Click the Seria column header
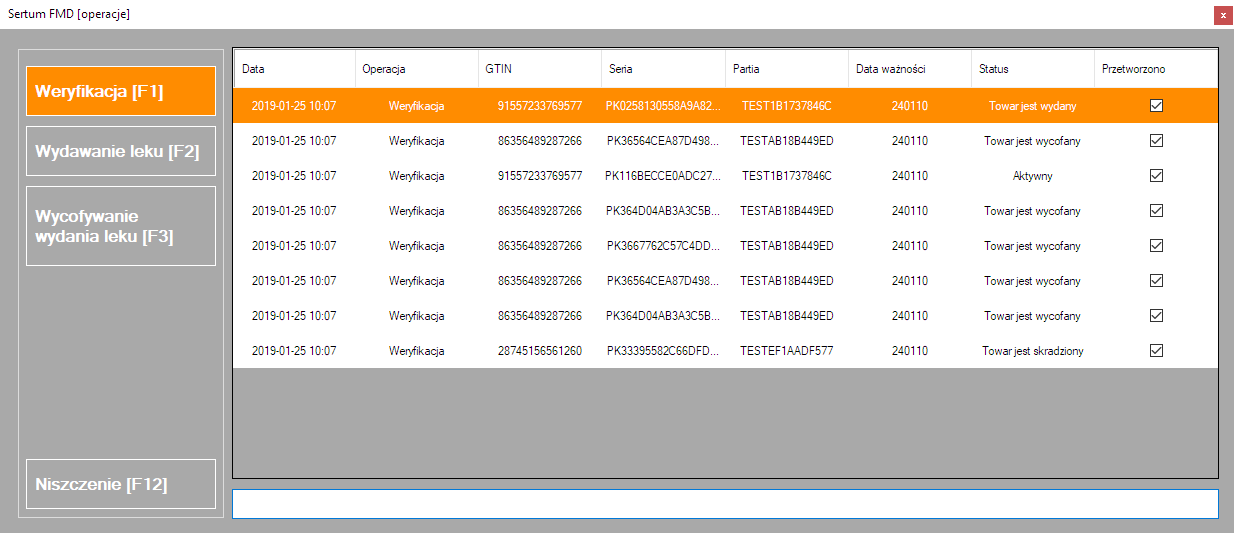1234x533 pixels. click(x=662, y=69)
